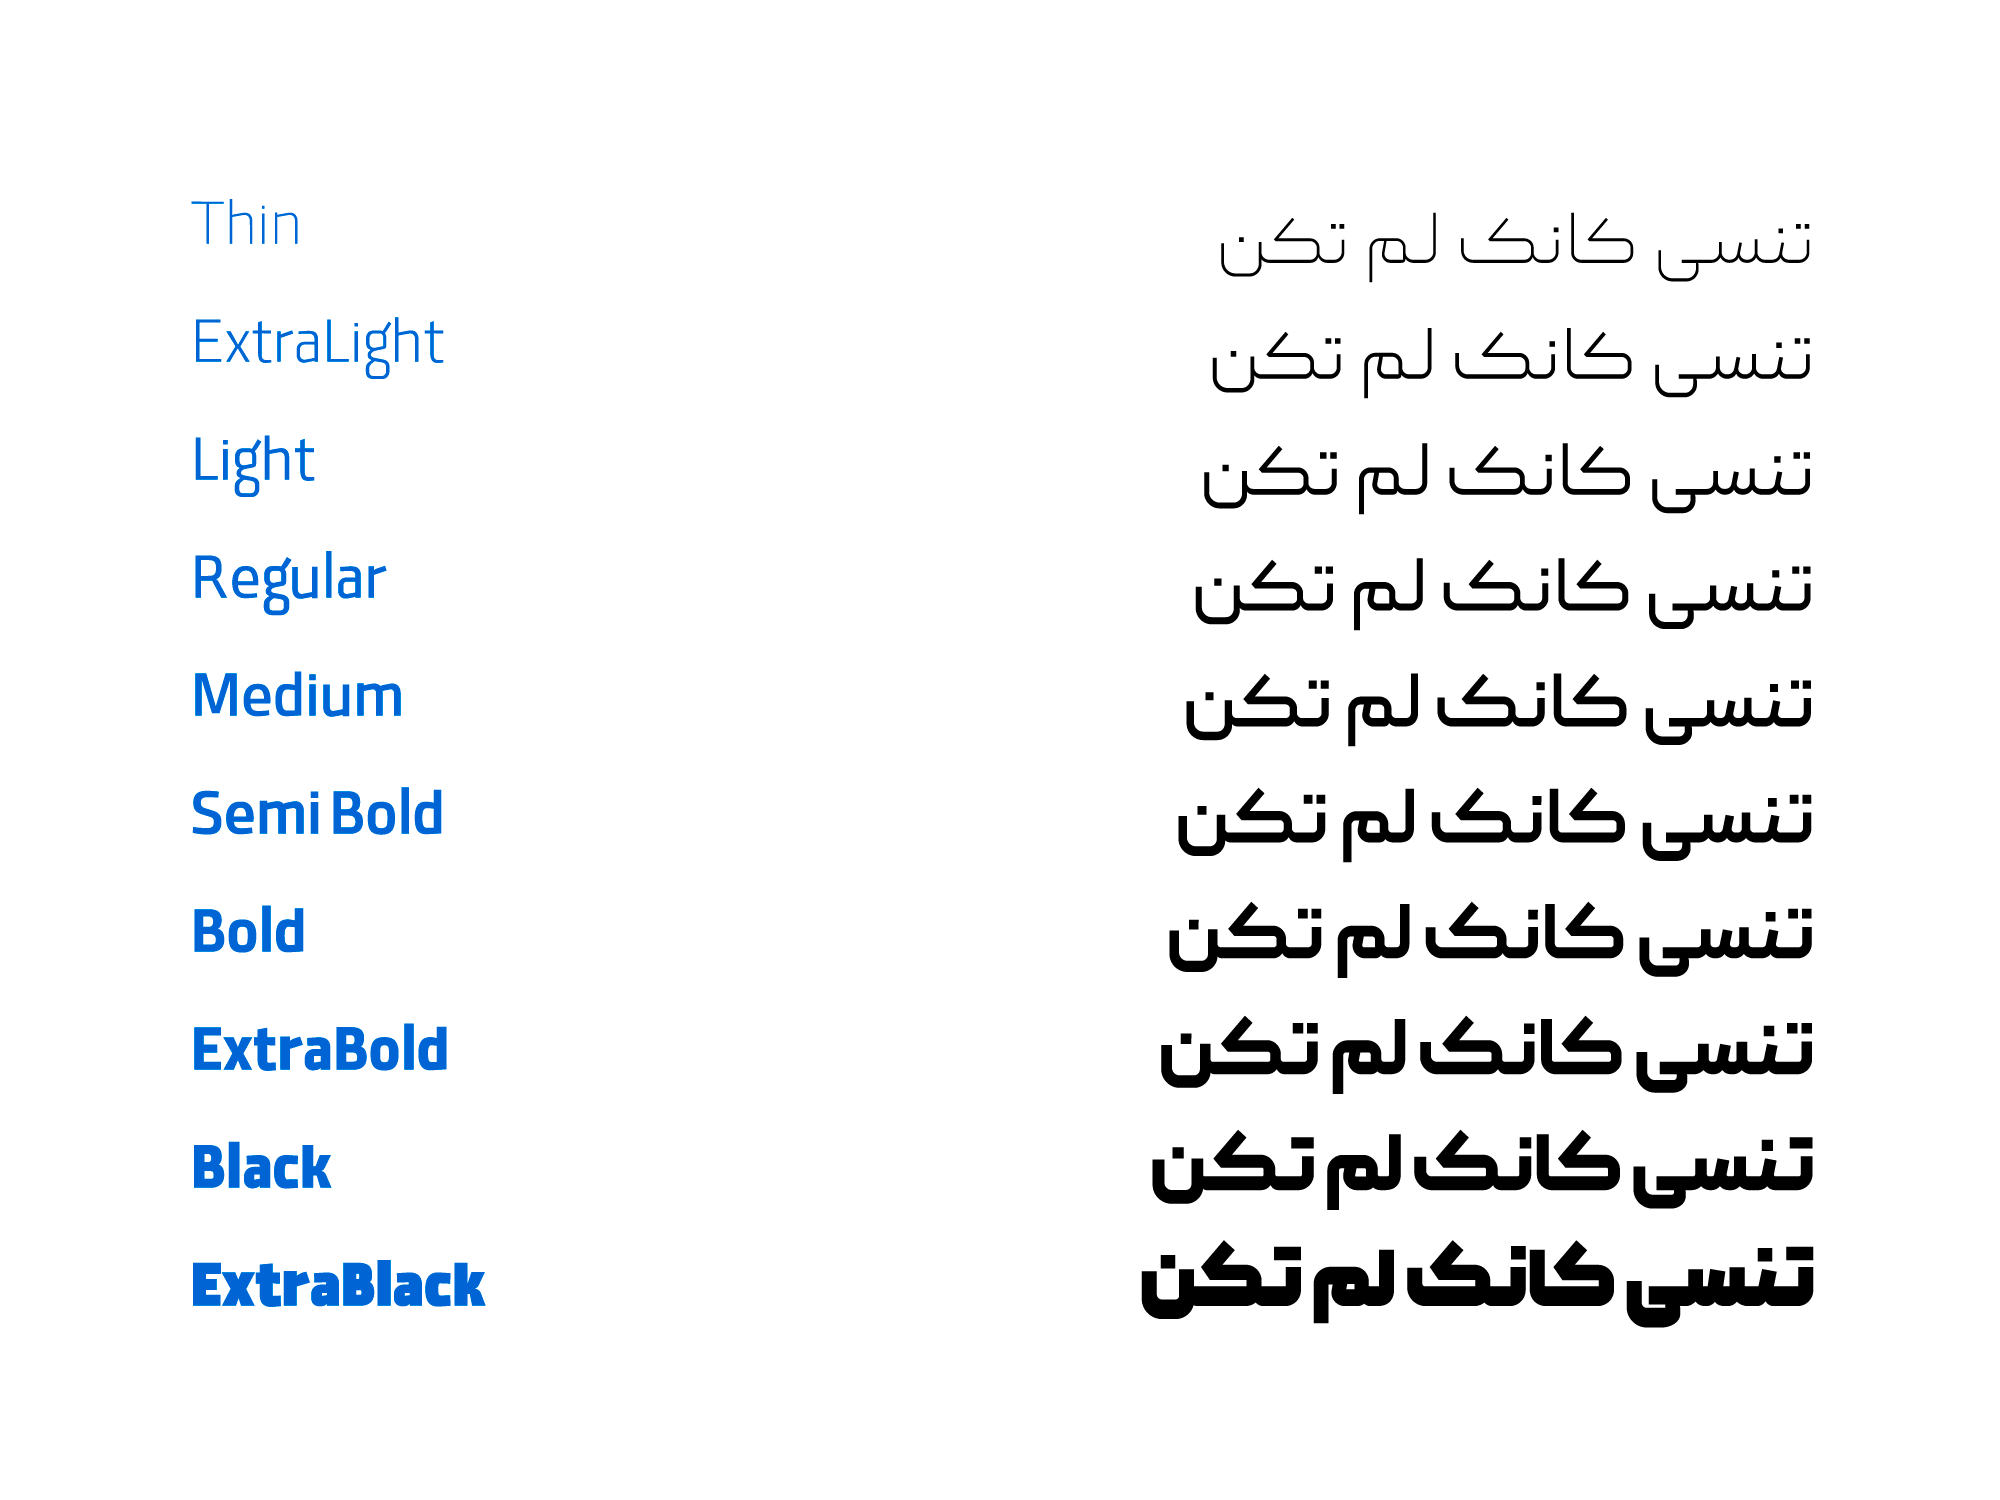Select the ExtraBlack weight label

click(x=338, y=1284)
